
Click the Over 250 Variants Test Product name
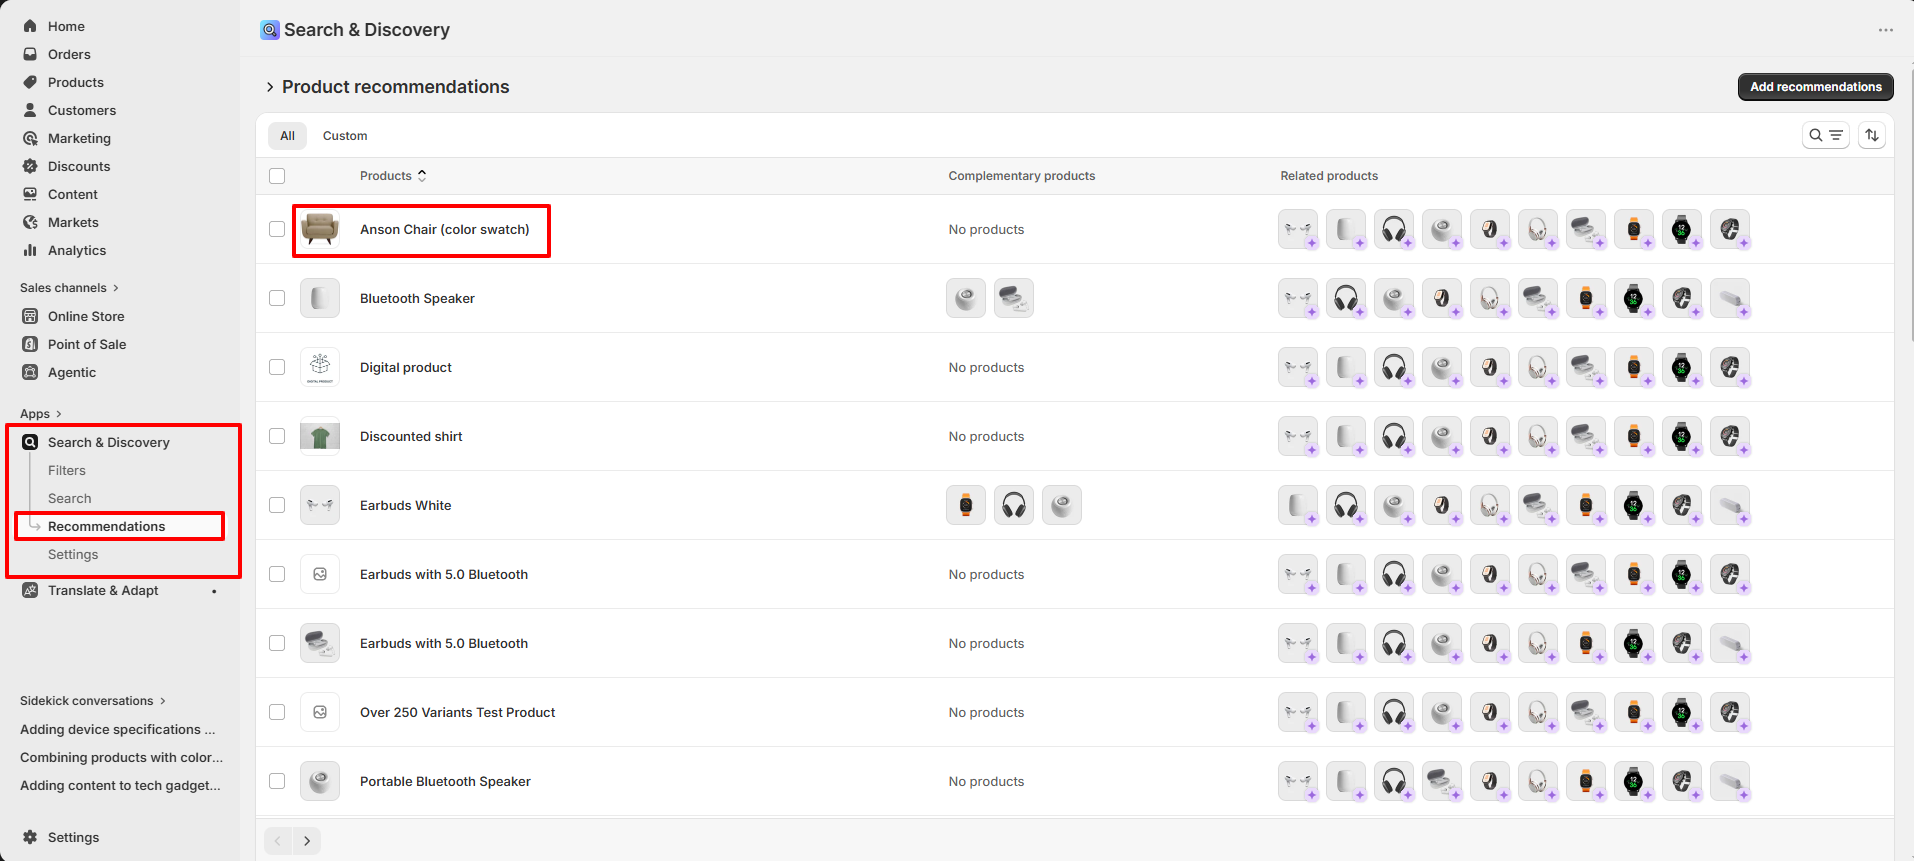(457, 712)
